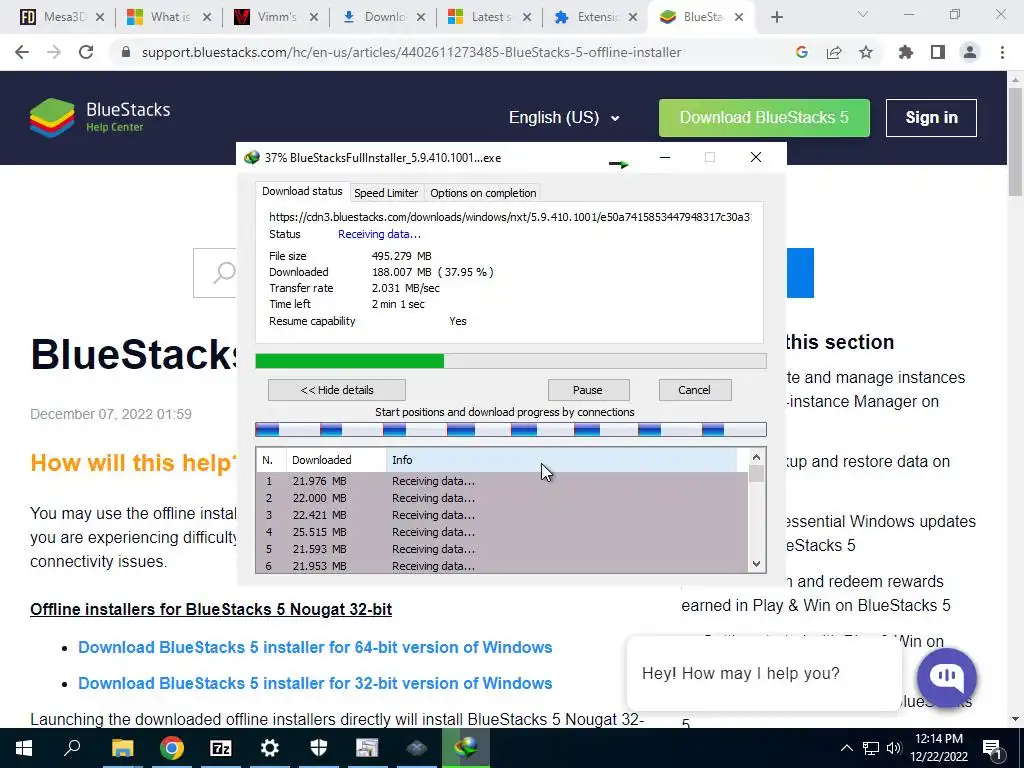Open Settings gear on the taskbar
This screenshot has height=768, width=1024.
[270, 748]
